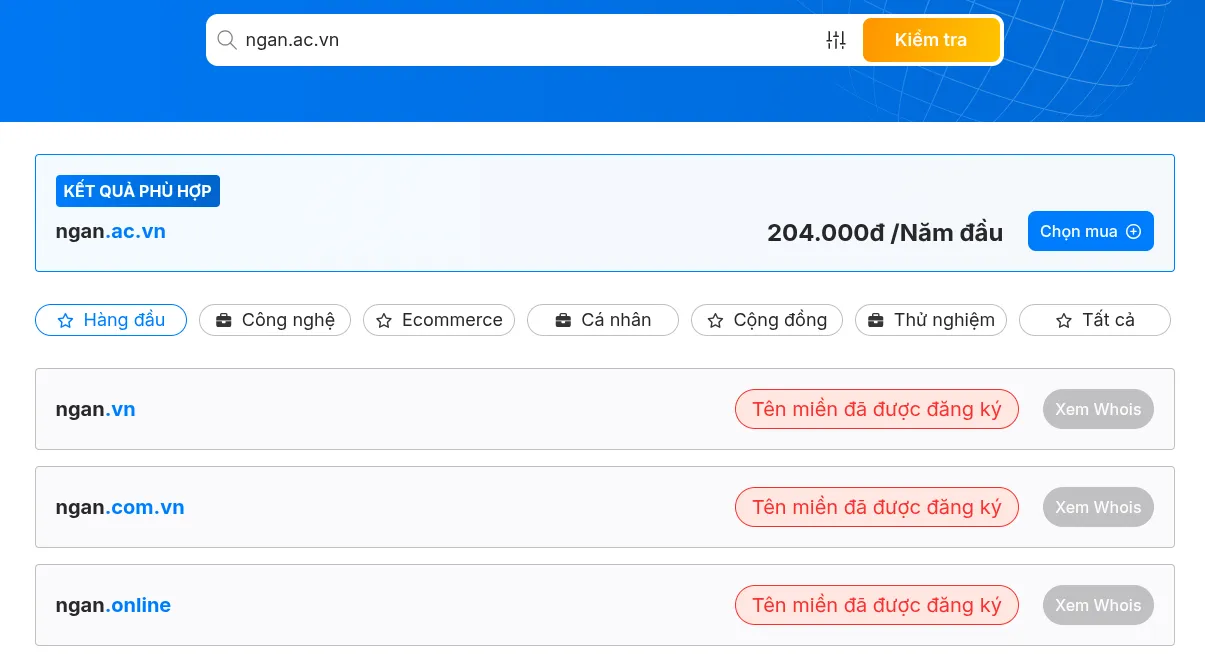Switch to the Tất cả category tab
1205x654 pixels.
point(1094,320)
